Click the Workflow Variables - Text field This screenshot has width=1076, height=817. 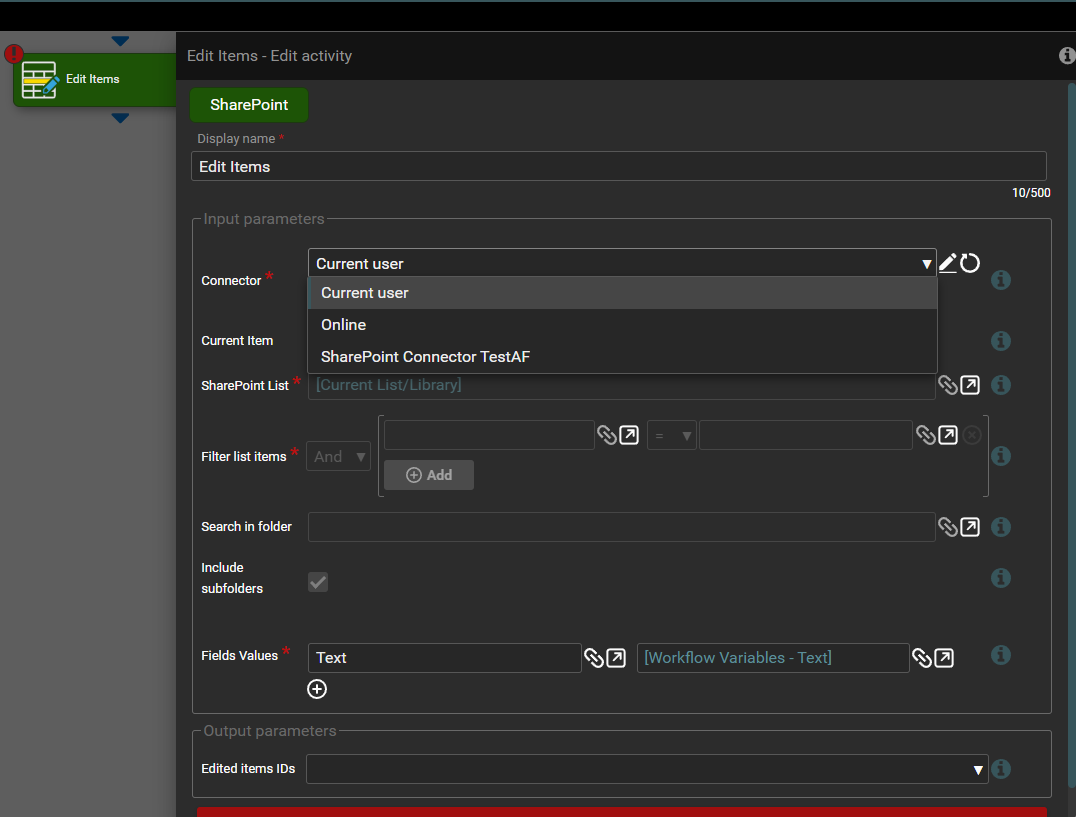[x=772, y=658]
